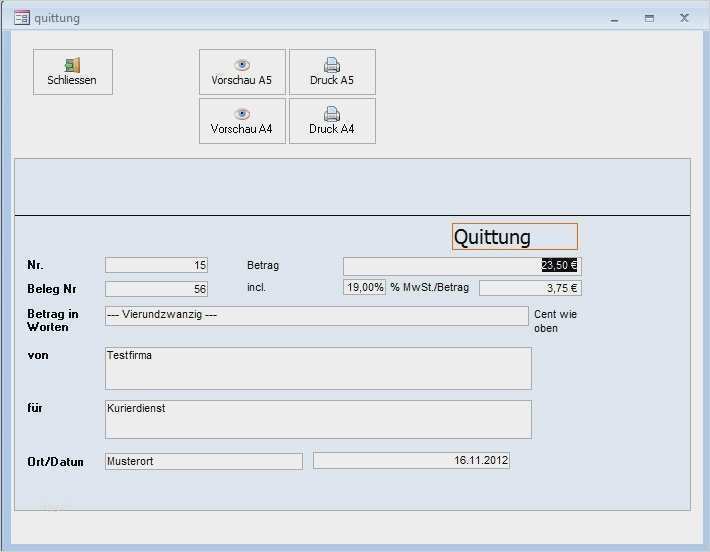710x552 pixels.
Task: Click the Betrag field with 23,50 €
Action: [x=462, y=266]
